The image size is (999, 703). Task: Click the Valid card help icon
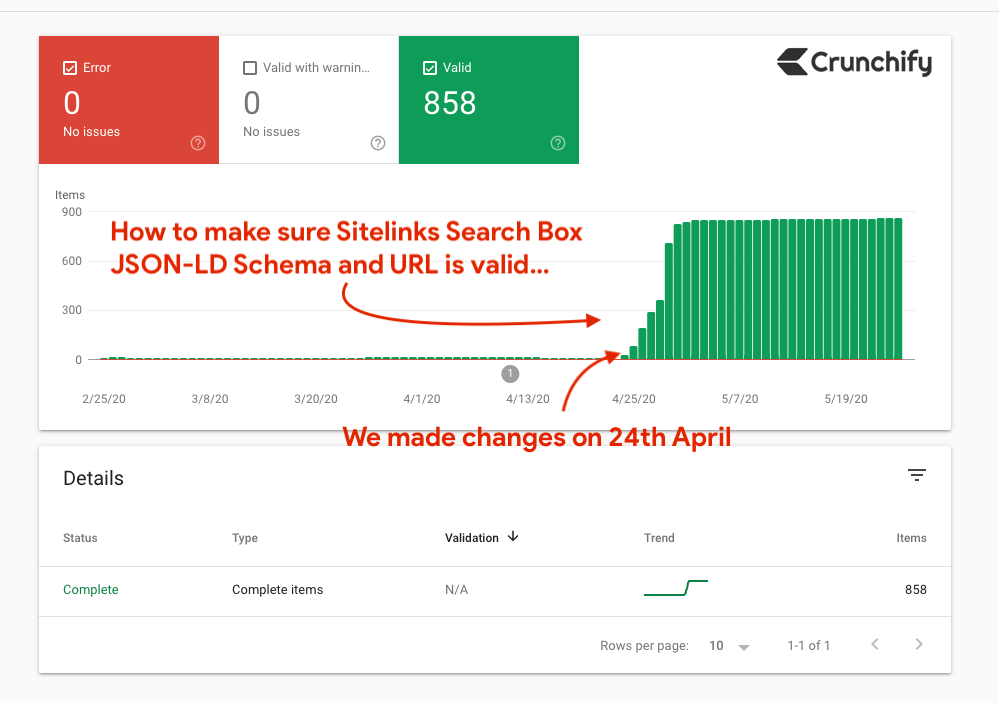[557, 143]
